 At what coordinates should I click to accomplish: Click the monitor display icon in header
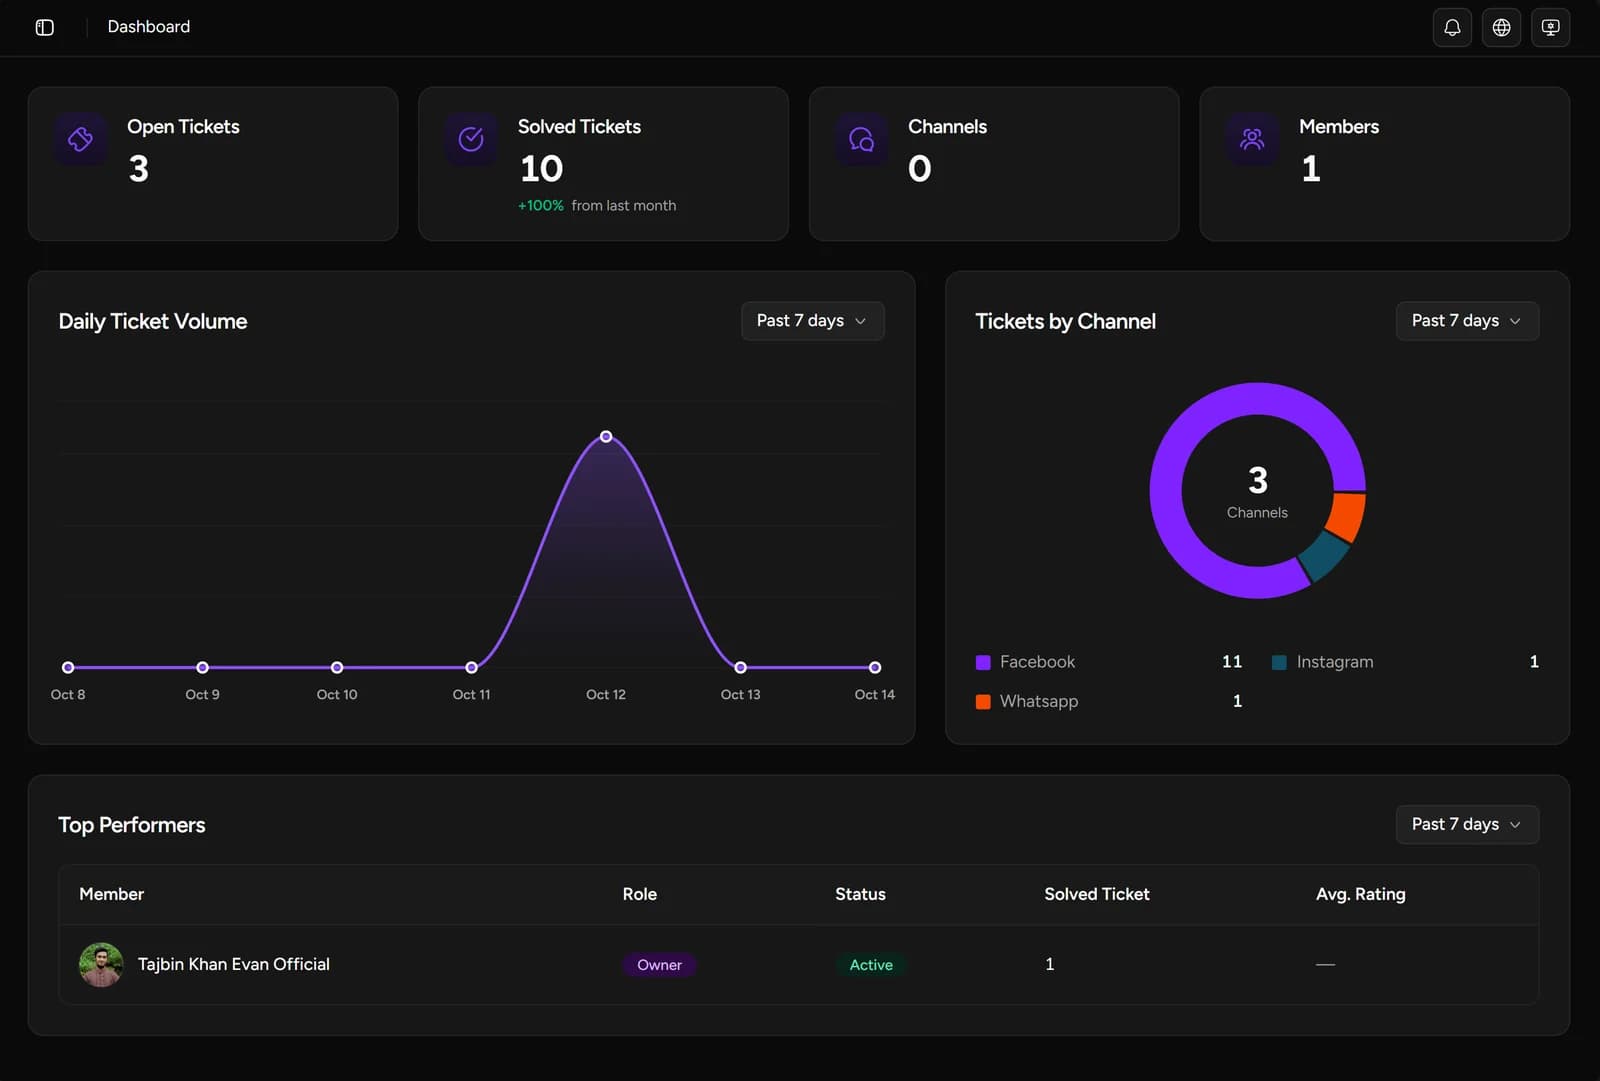click(1550, 27)
